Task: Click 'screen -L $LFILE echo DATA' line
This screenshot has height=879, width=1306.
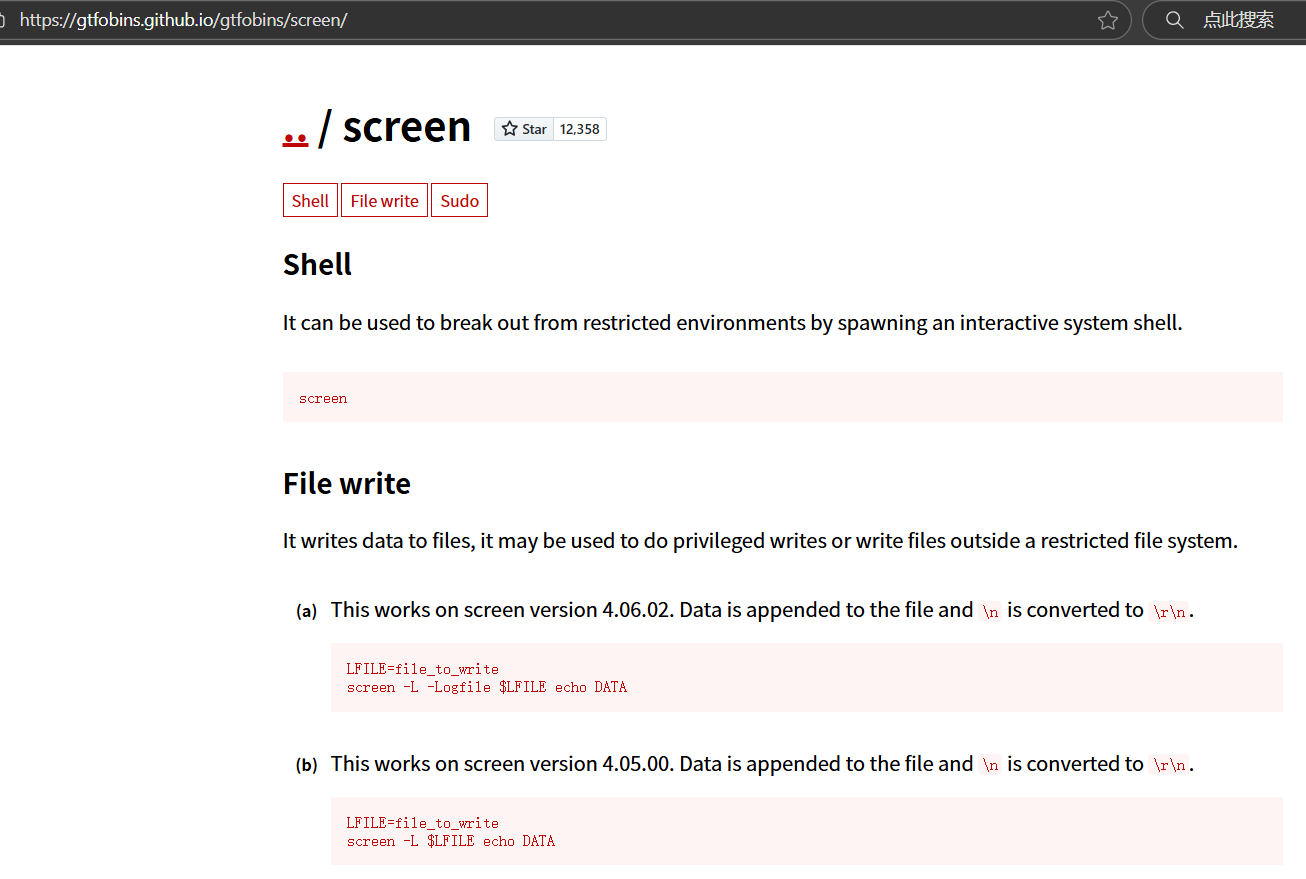Action: pyautogui.click(x=451, y=841)
